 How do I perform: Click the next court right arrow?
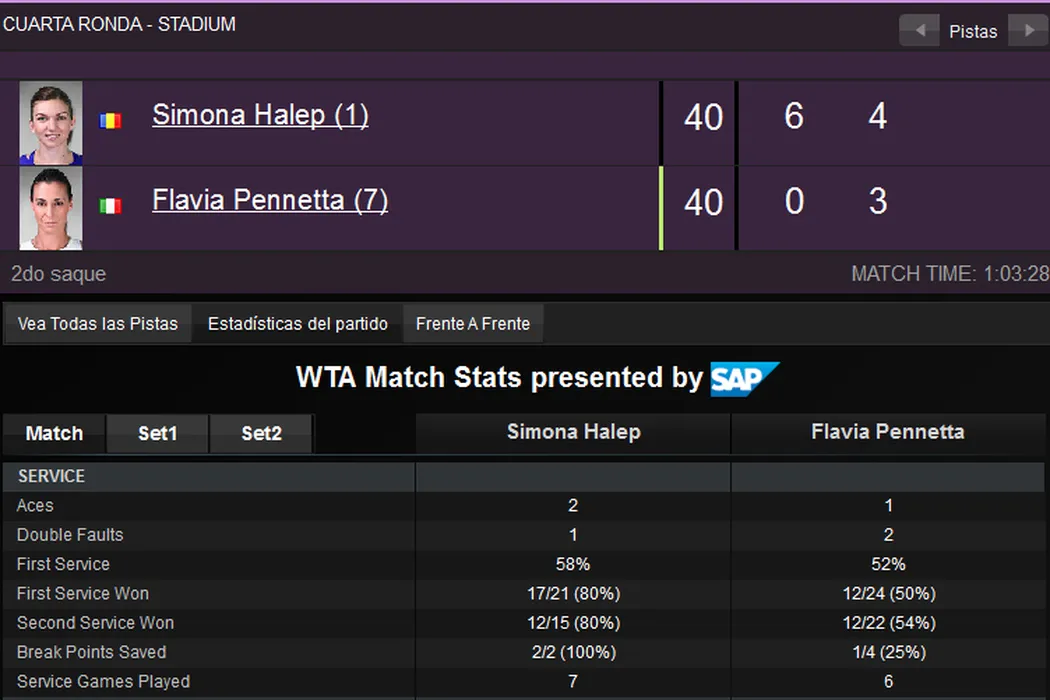[1028, 30]
